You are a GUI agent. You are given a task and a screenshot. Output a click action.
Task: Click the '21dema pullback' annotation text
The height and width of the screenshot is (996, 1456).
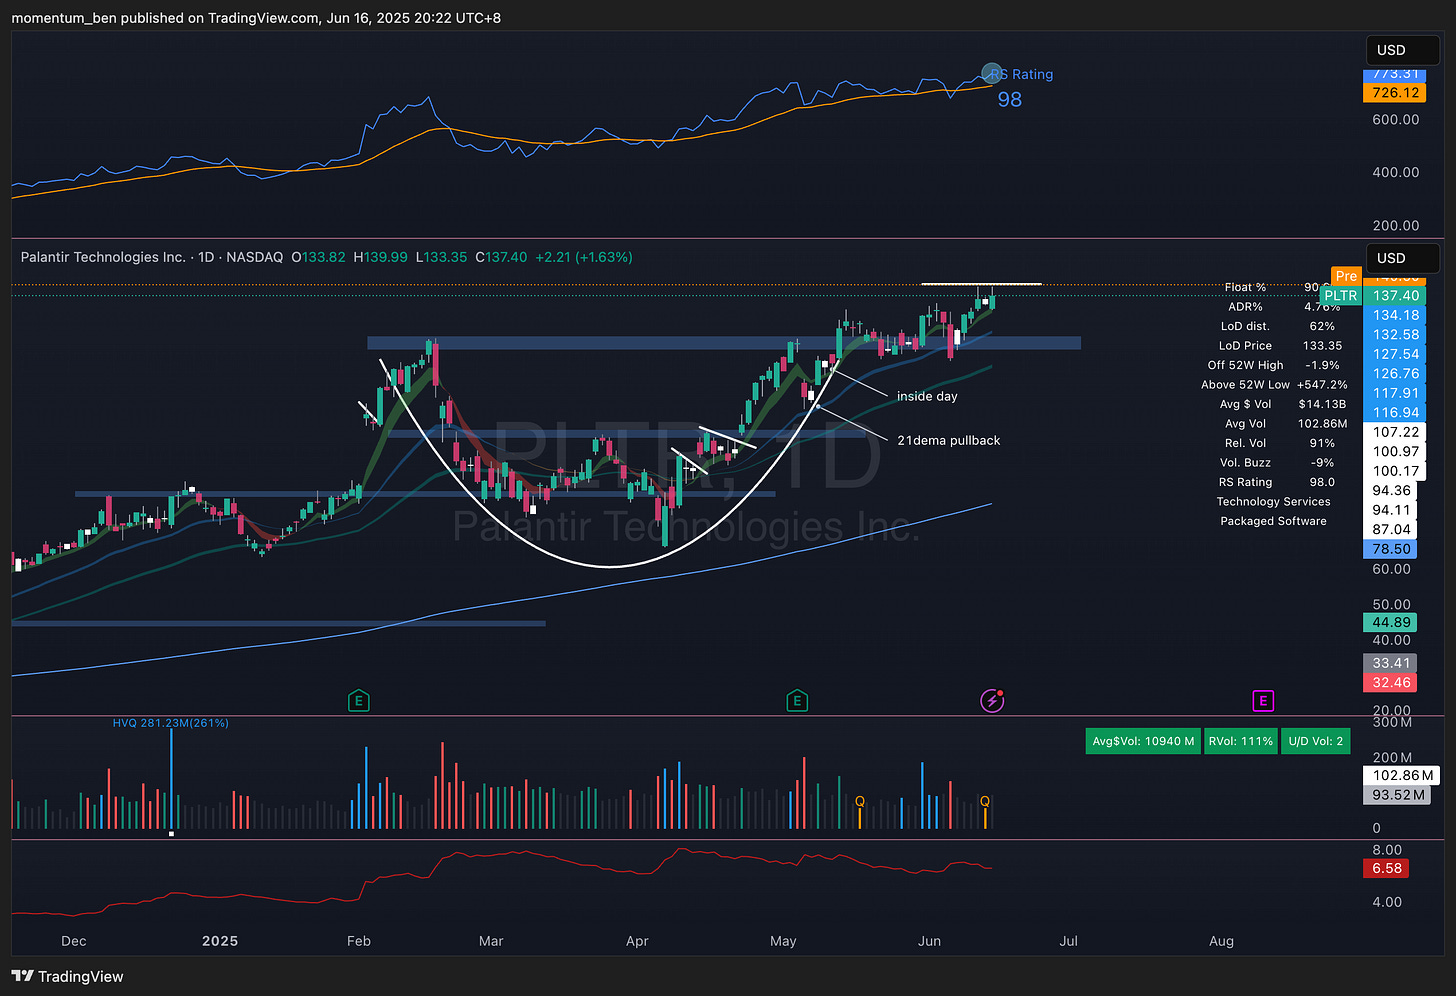tap(948, 440)
